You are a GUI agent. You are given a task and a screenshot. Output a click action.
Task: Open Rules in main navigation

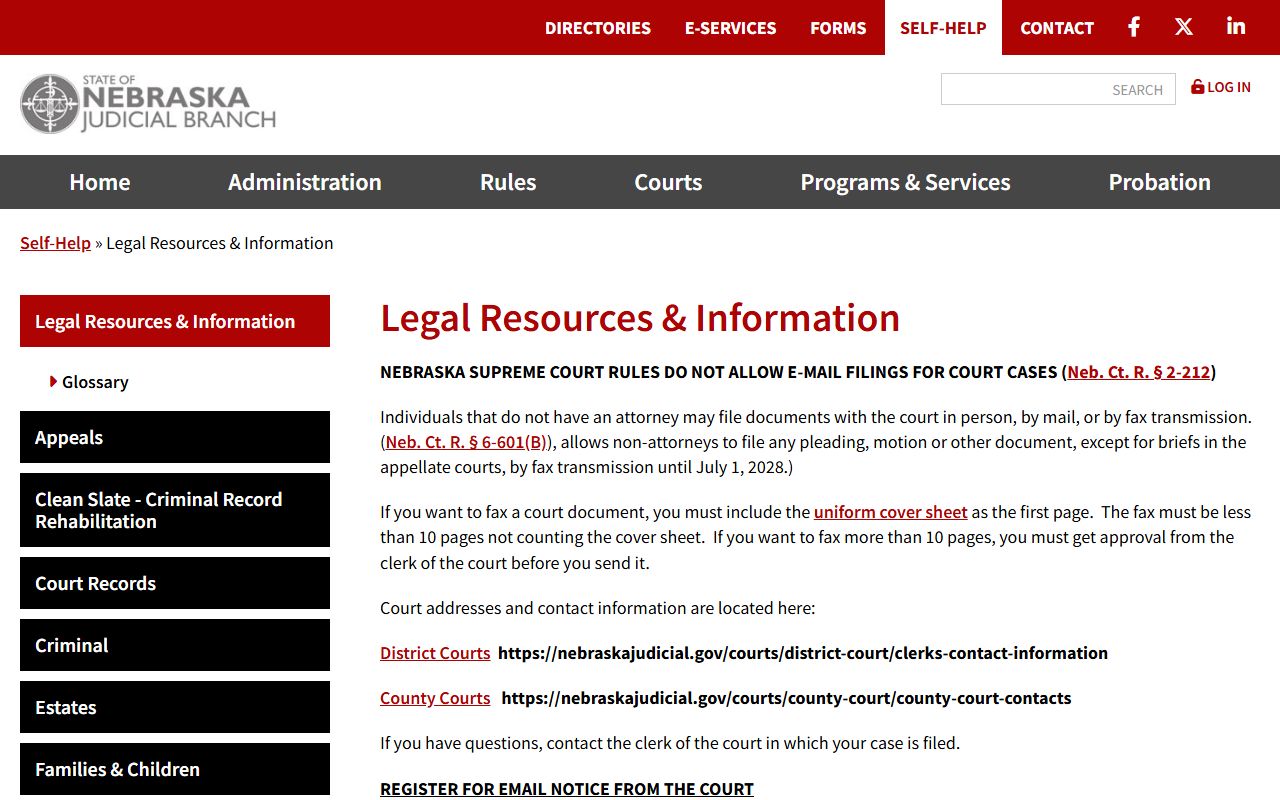508,182
